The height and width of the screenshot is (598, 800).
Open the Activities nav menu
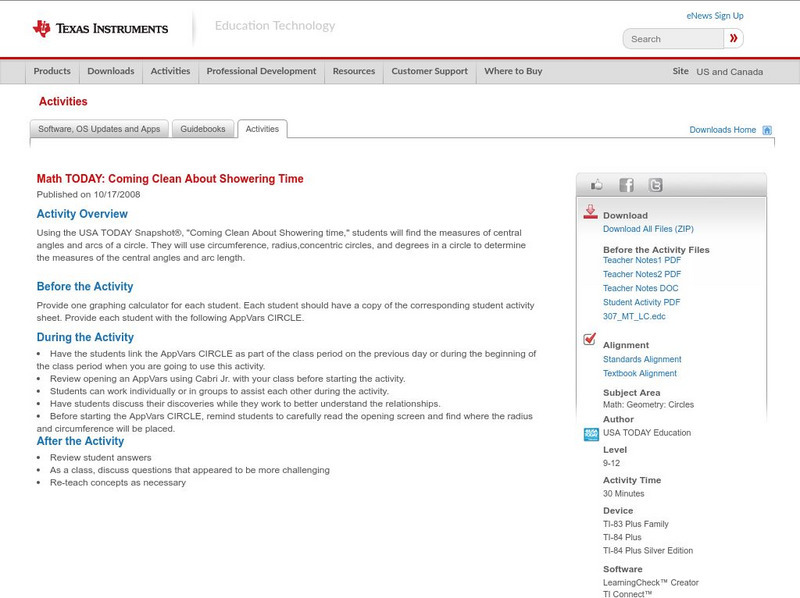[x=170, y=71]
